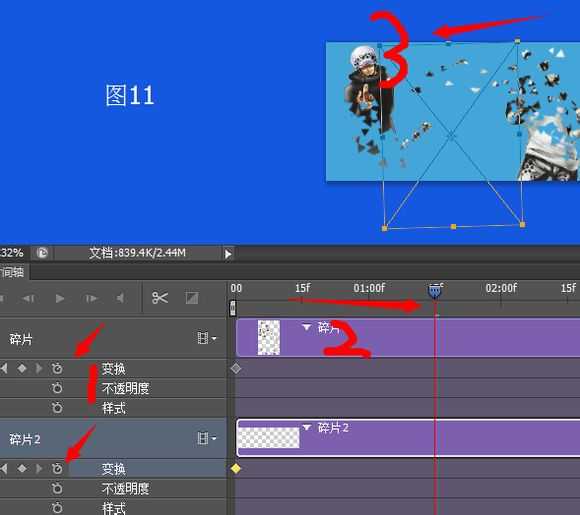
Task: Click the bottom-right yellow transform handle
Action: point(522,224)
